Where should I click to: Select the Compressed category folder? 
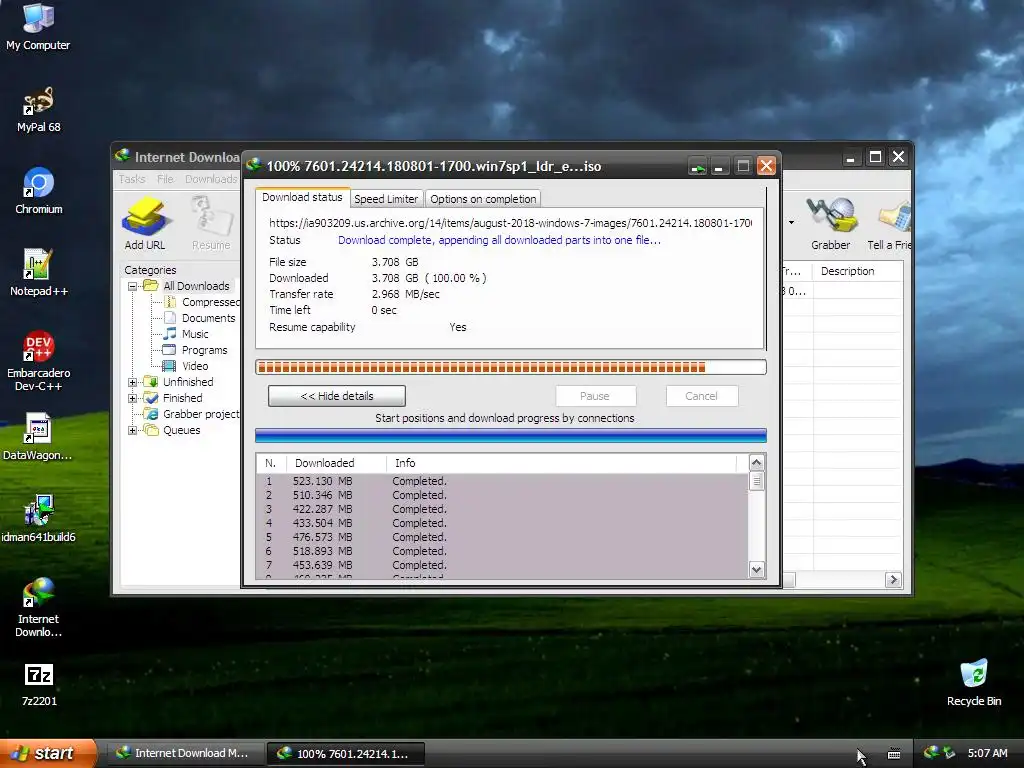tap(202, 302)
